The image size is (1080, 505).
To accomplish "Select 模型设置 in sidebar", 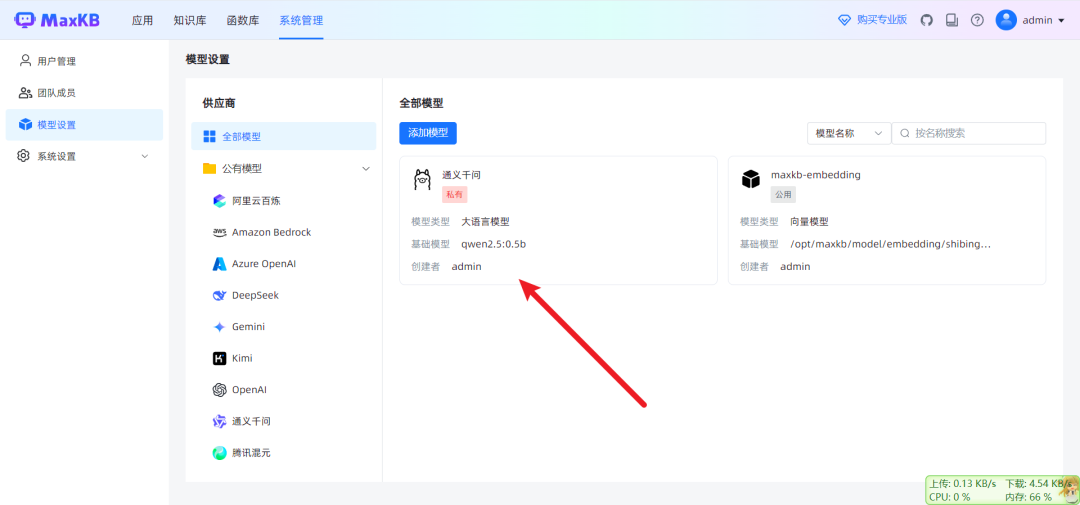I will [84, 125].
